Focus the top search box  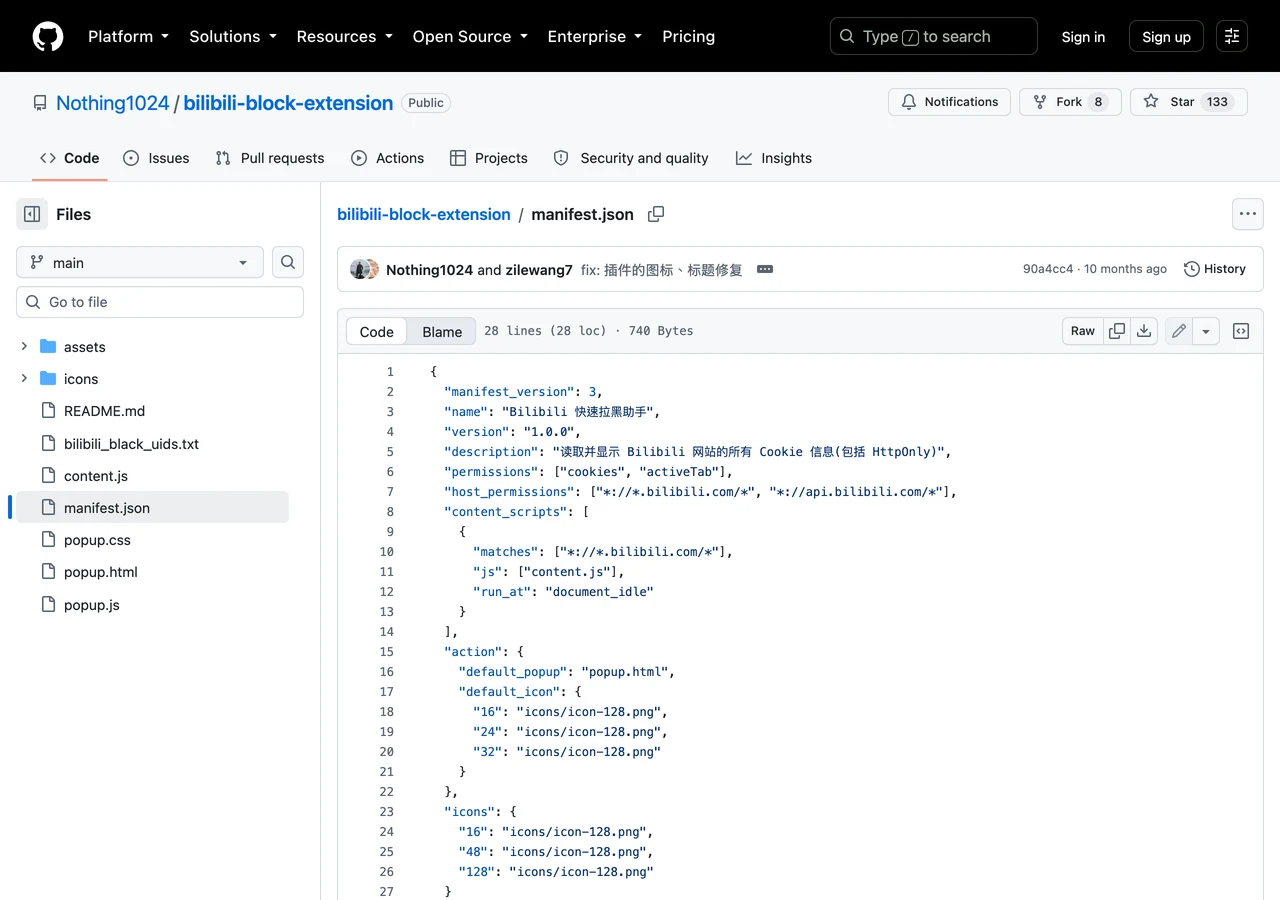click(x=934, y=36)
